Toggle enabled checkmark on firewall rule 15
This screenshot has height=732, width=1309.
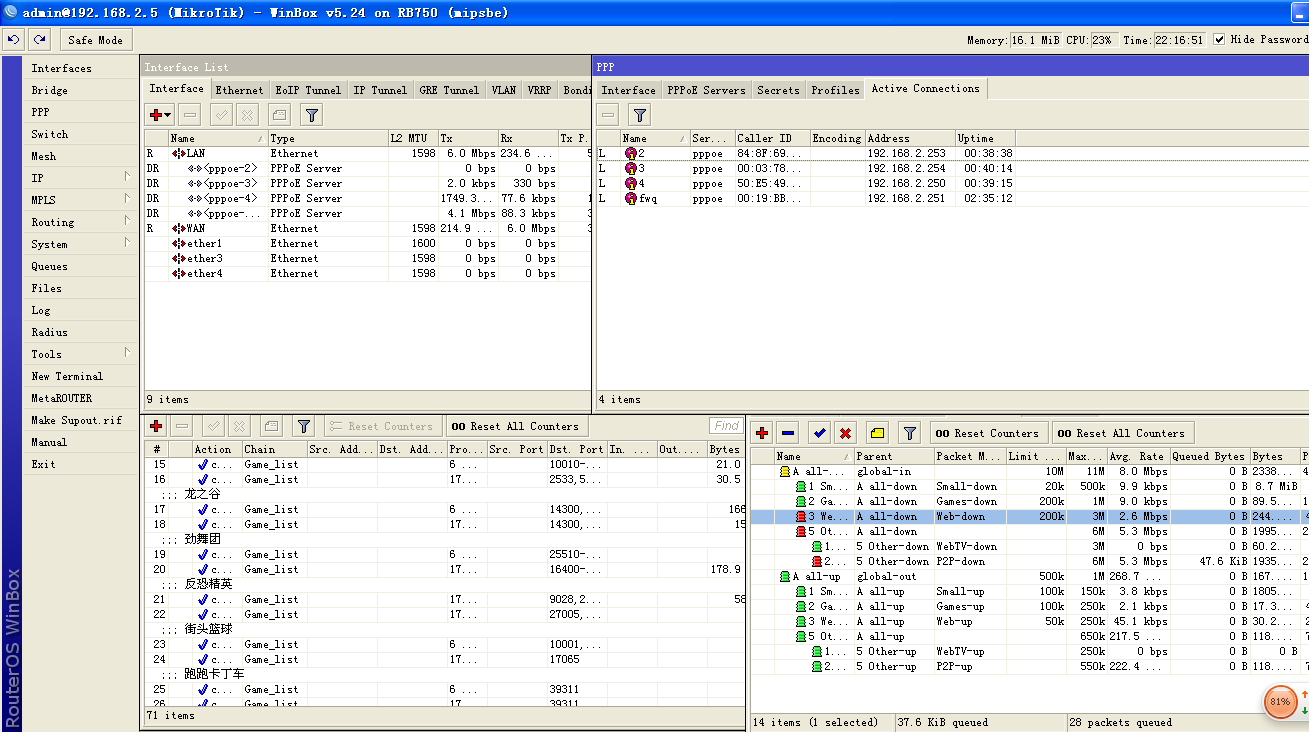point(203,464)
